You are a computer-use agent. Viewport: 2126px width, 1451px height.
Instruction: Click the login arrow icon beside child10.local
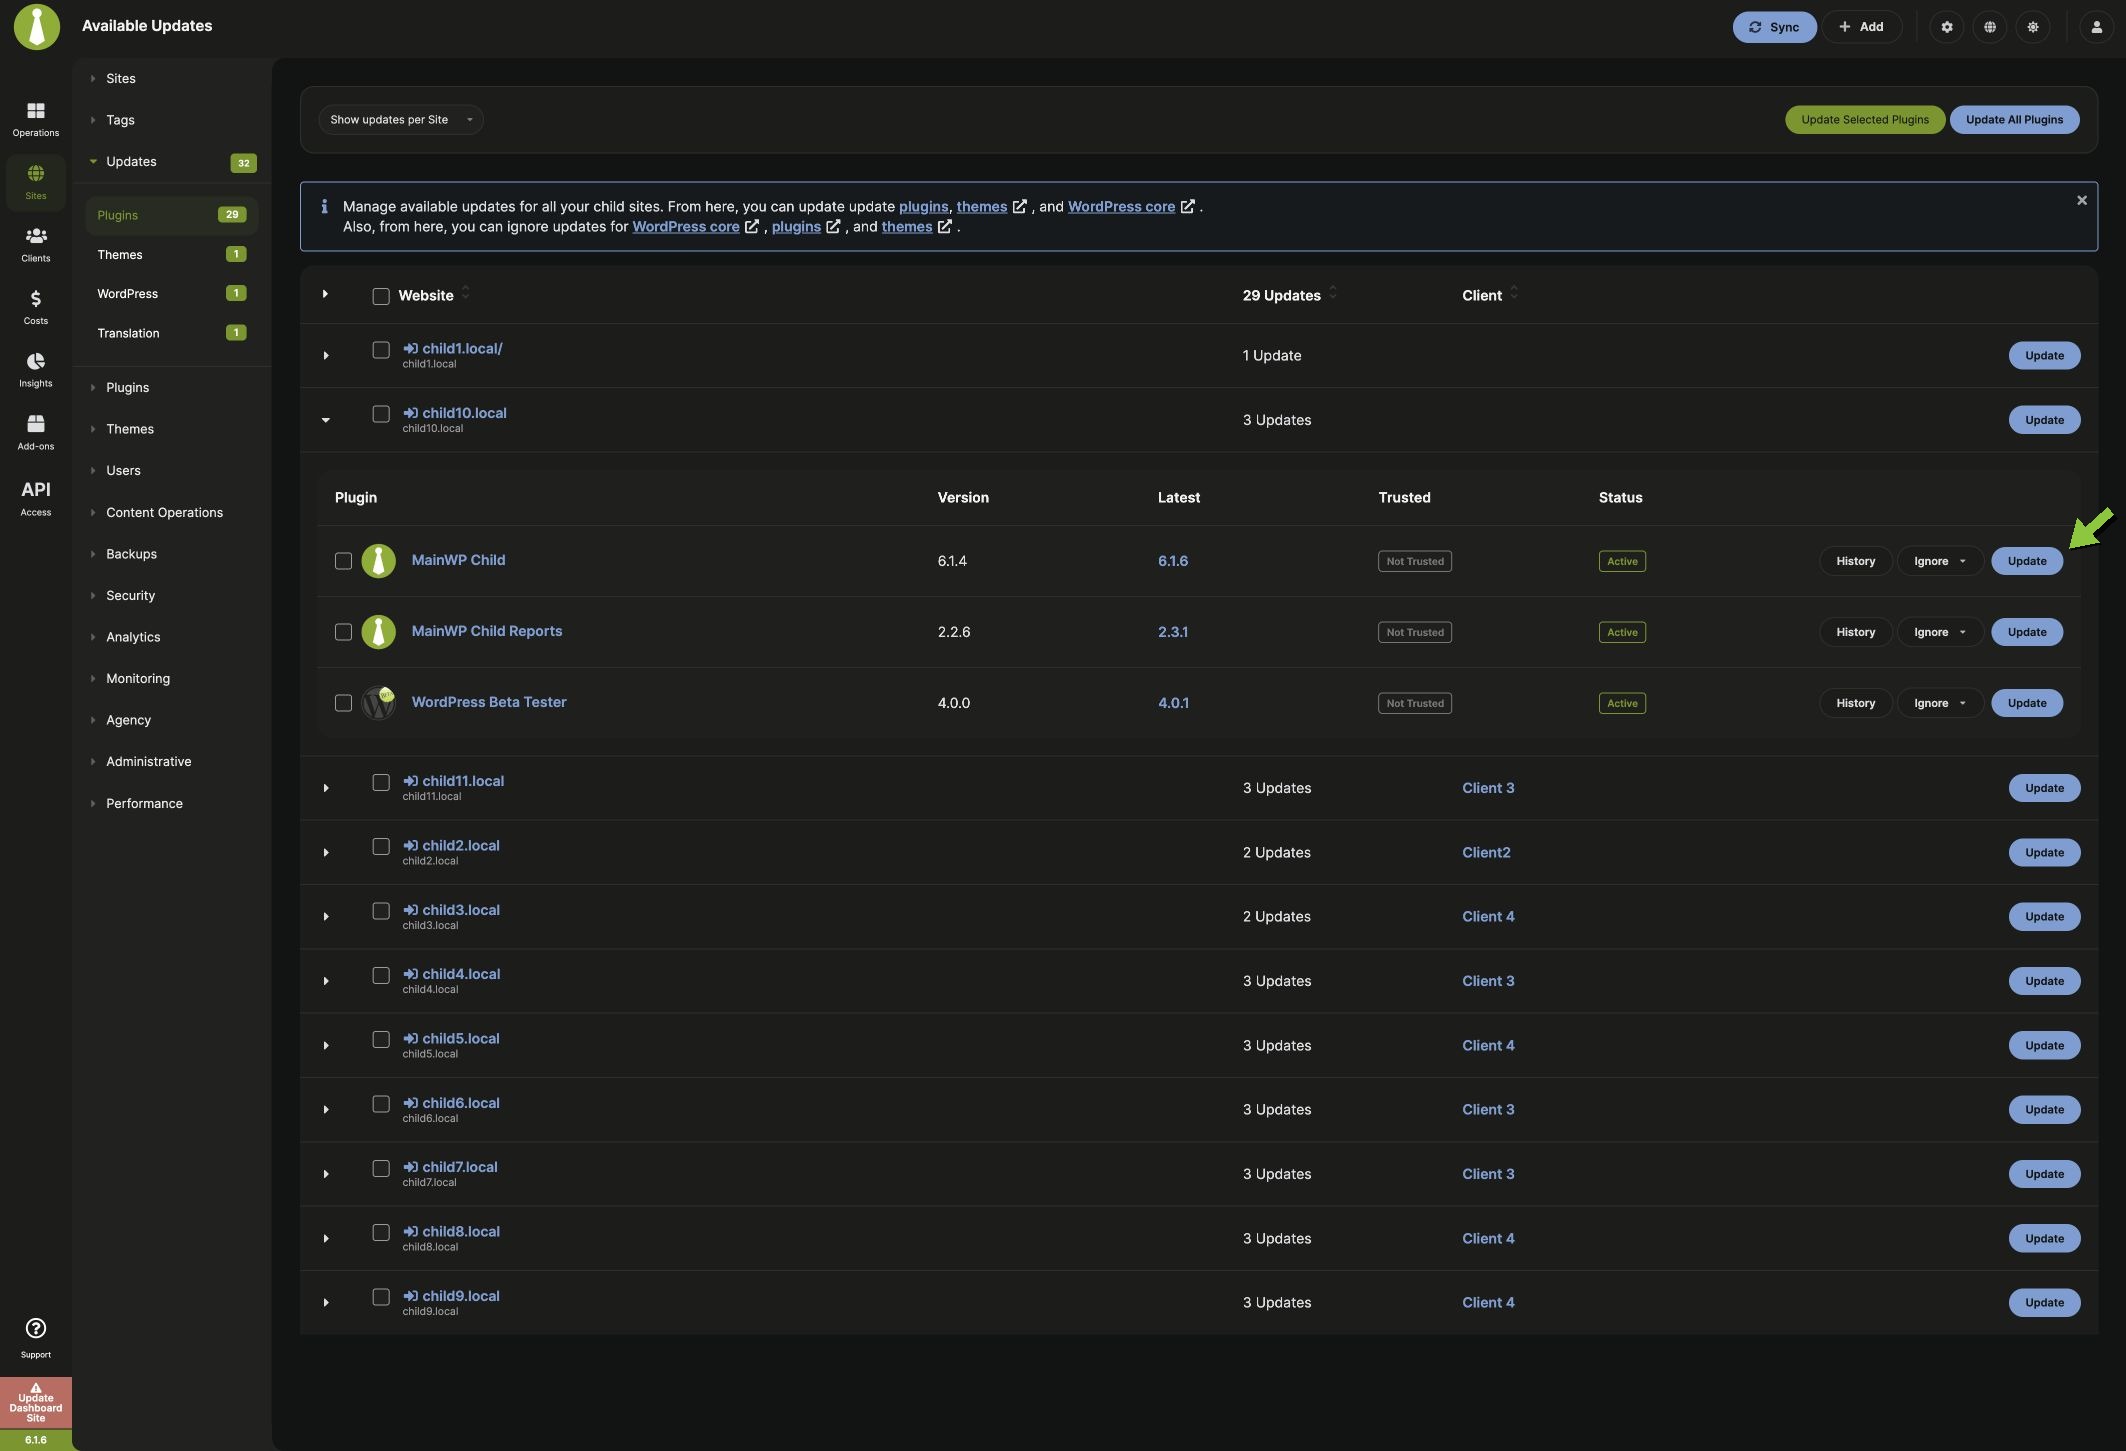click(x=410, y=413)
